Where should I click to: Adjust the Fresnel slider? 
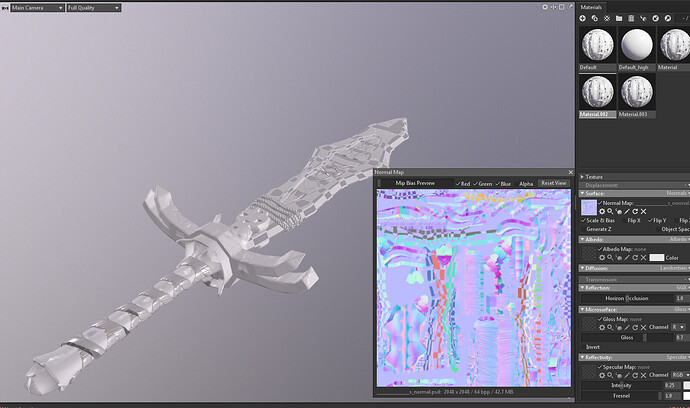(x=621, y=396)
